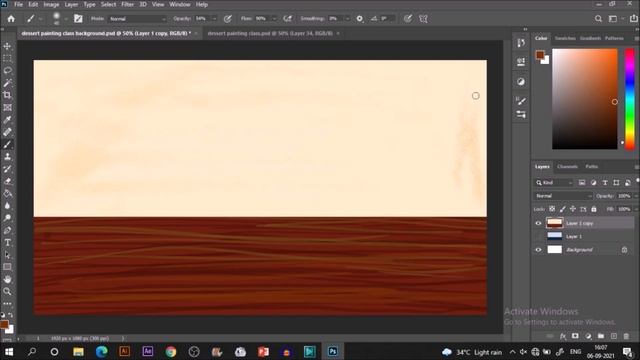Toggle pressure for opacity icon
640x360 pixels.
(228, 19)
